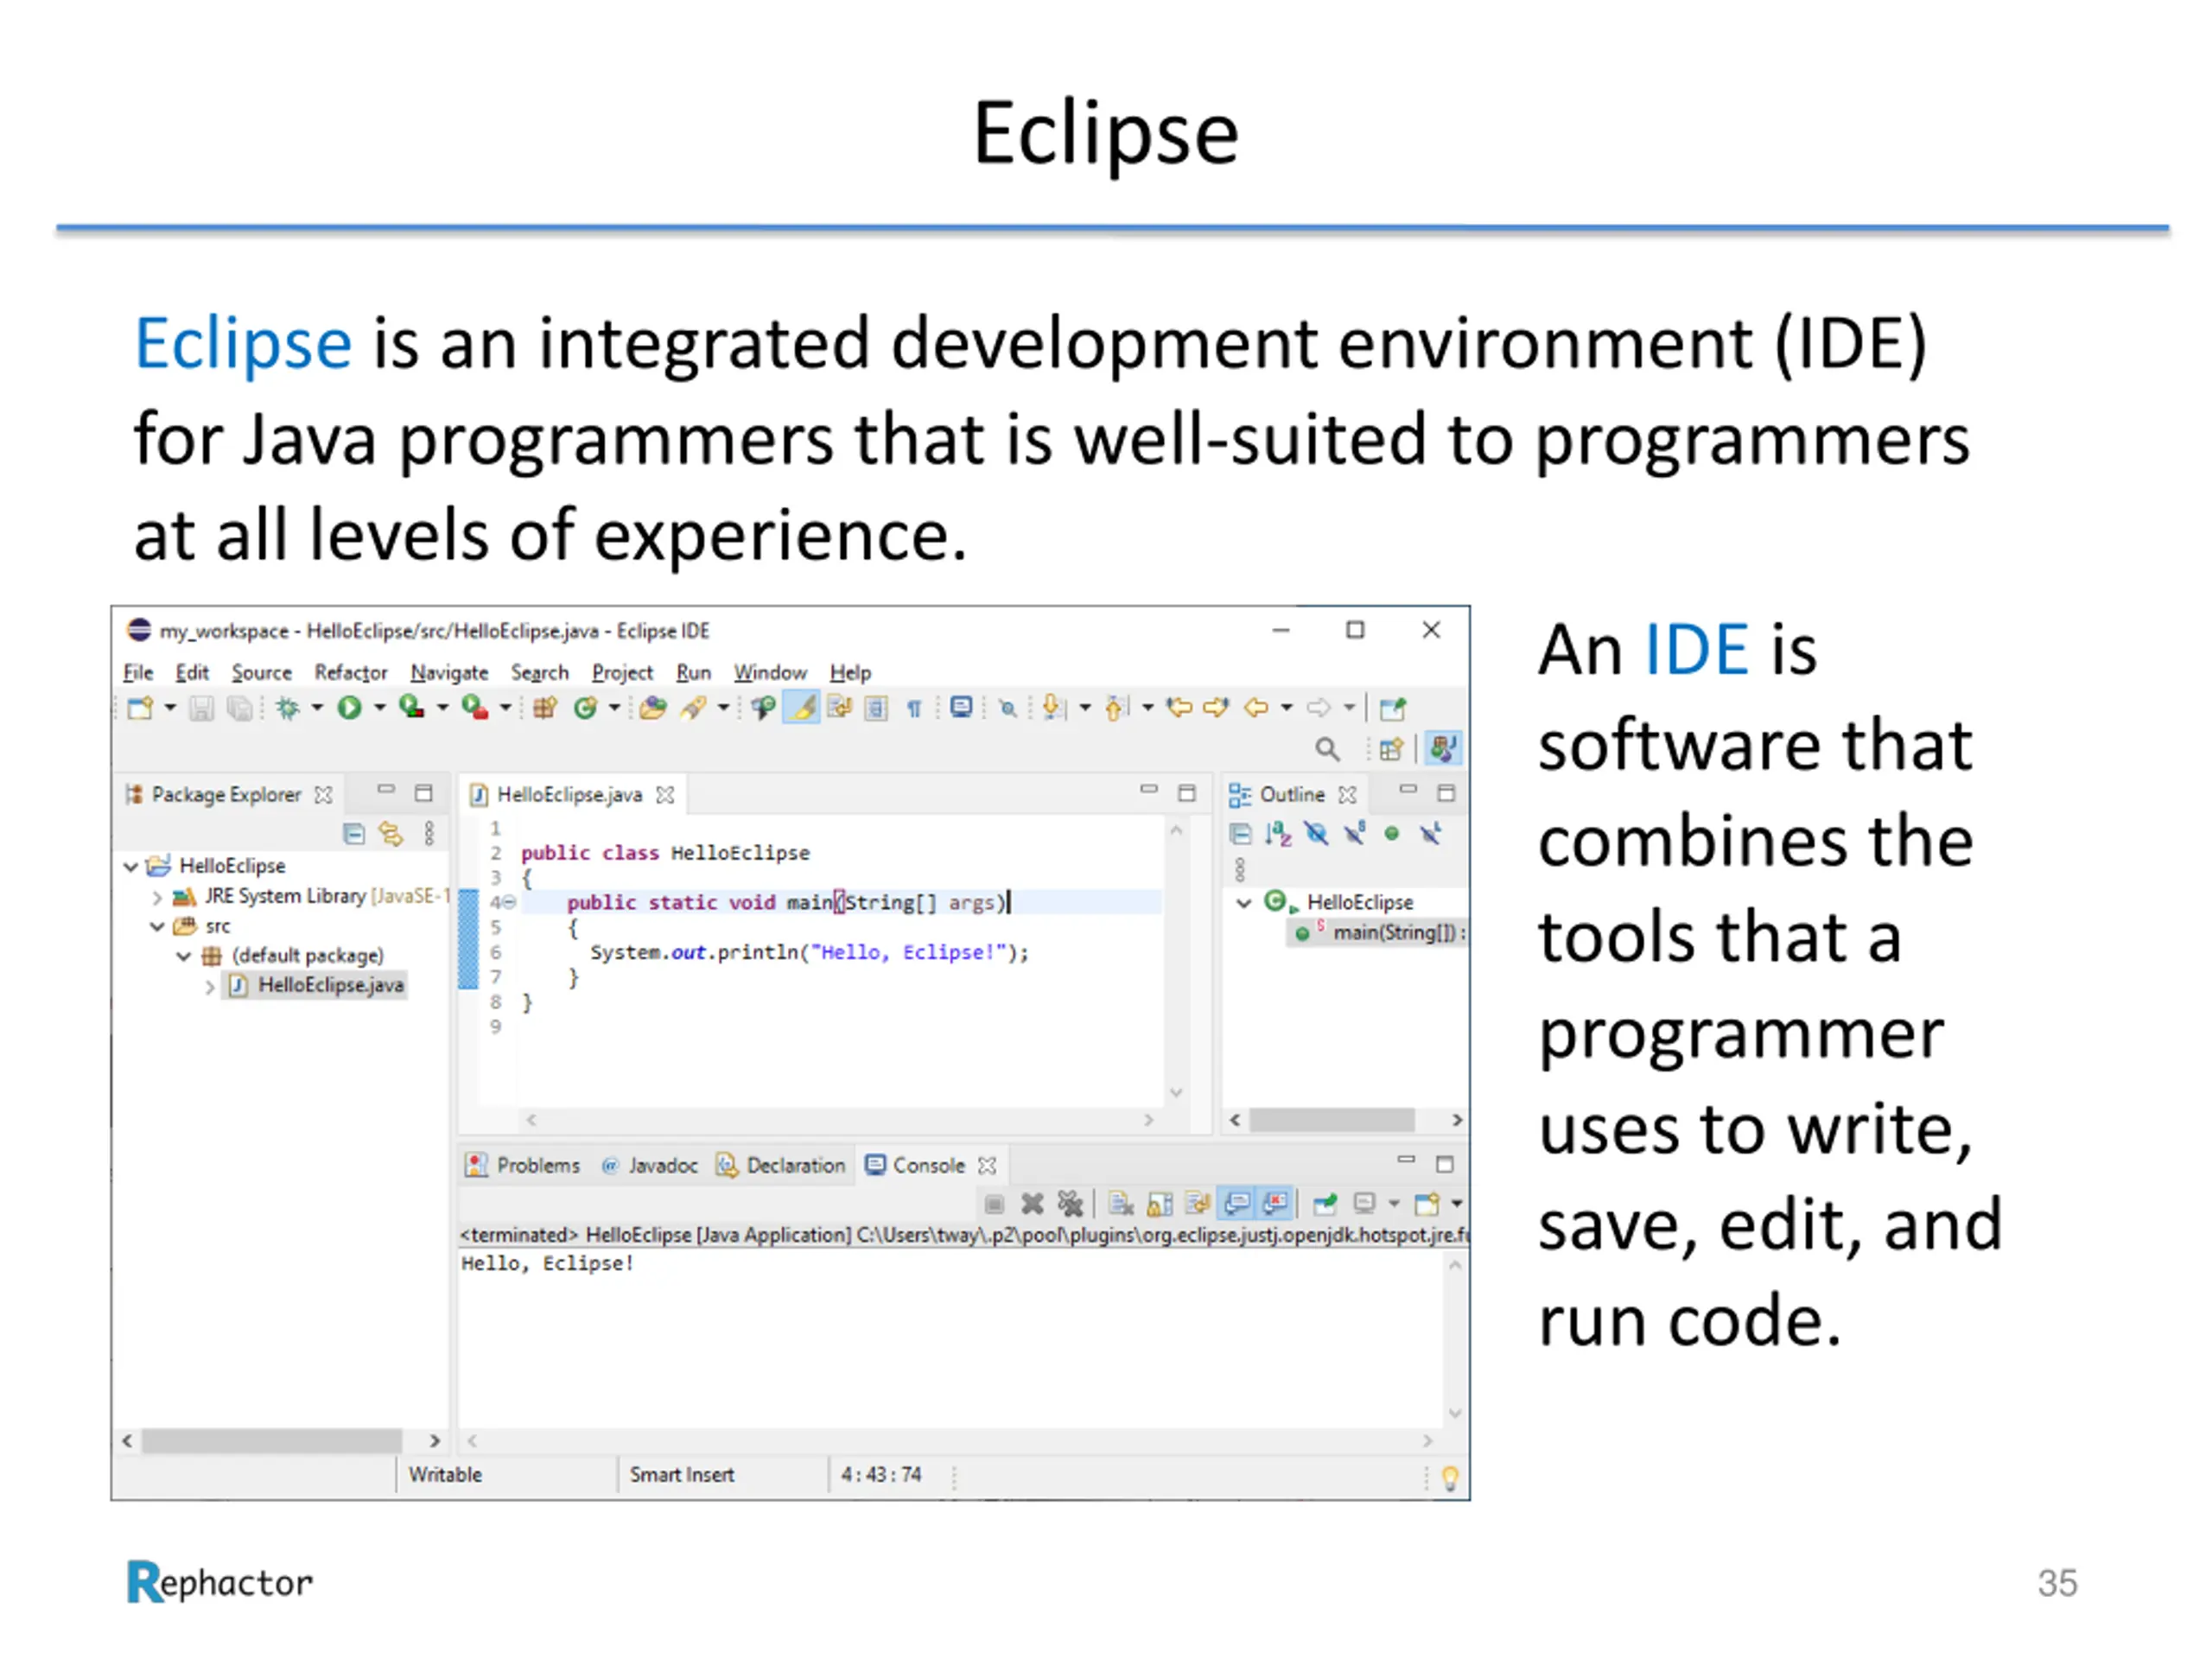Open the Refactor menu
The height and width of the screenshot is (1659, 2212).
(x=351, y=672)
